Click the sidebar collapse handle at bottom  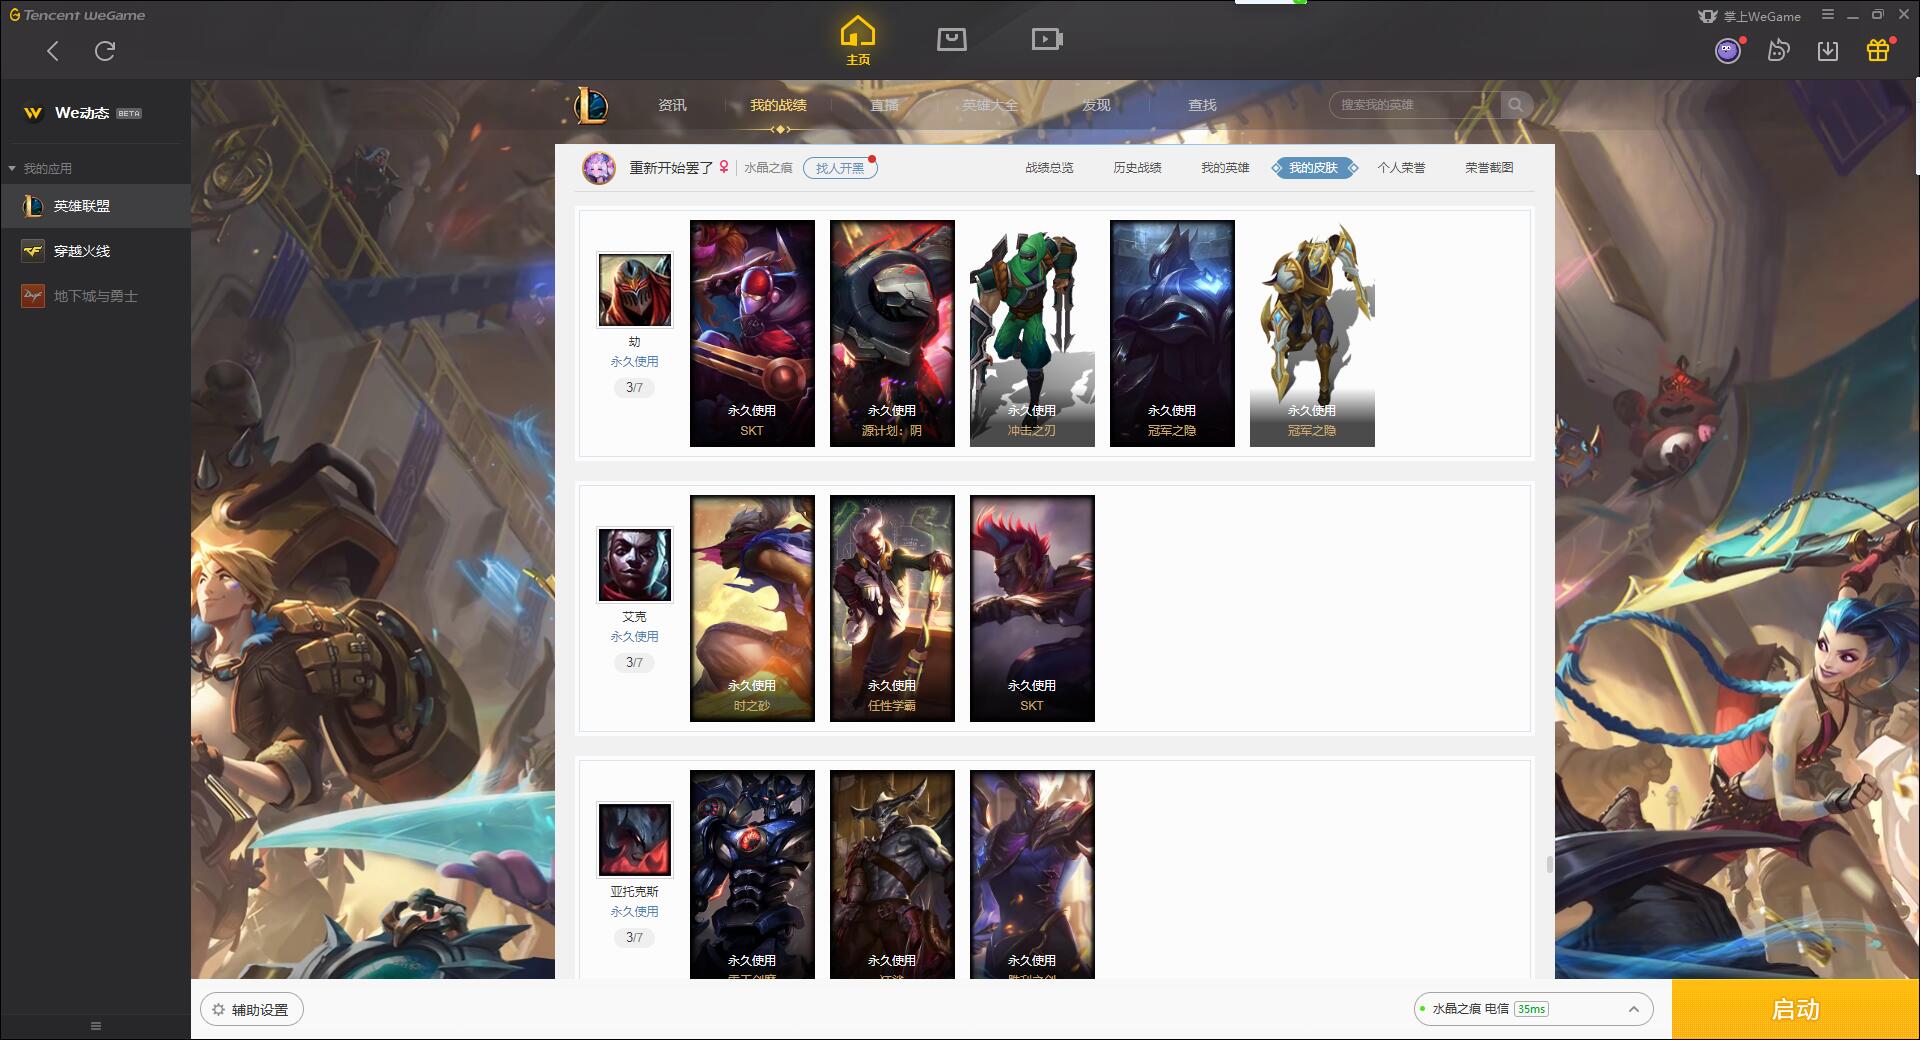pos(96,1026)
